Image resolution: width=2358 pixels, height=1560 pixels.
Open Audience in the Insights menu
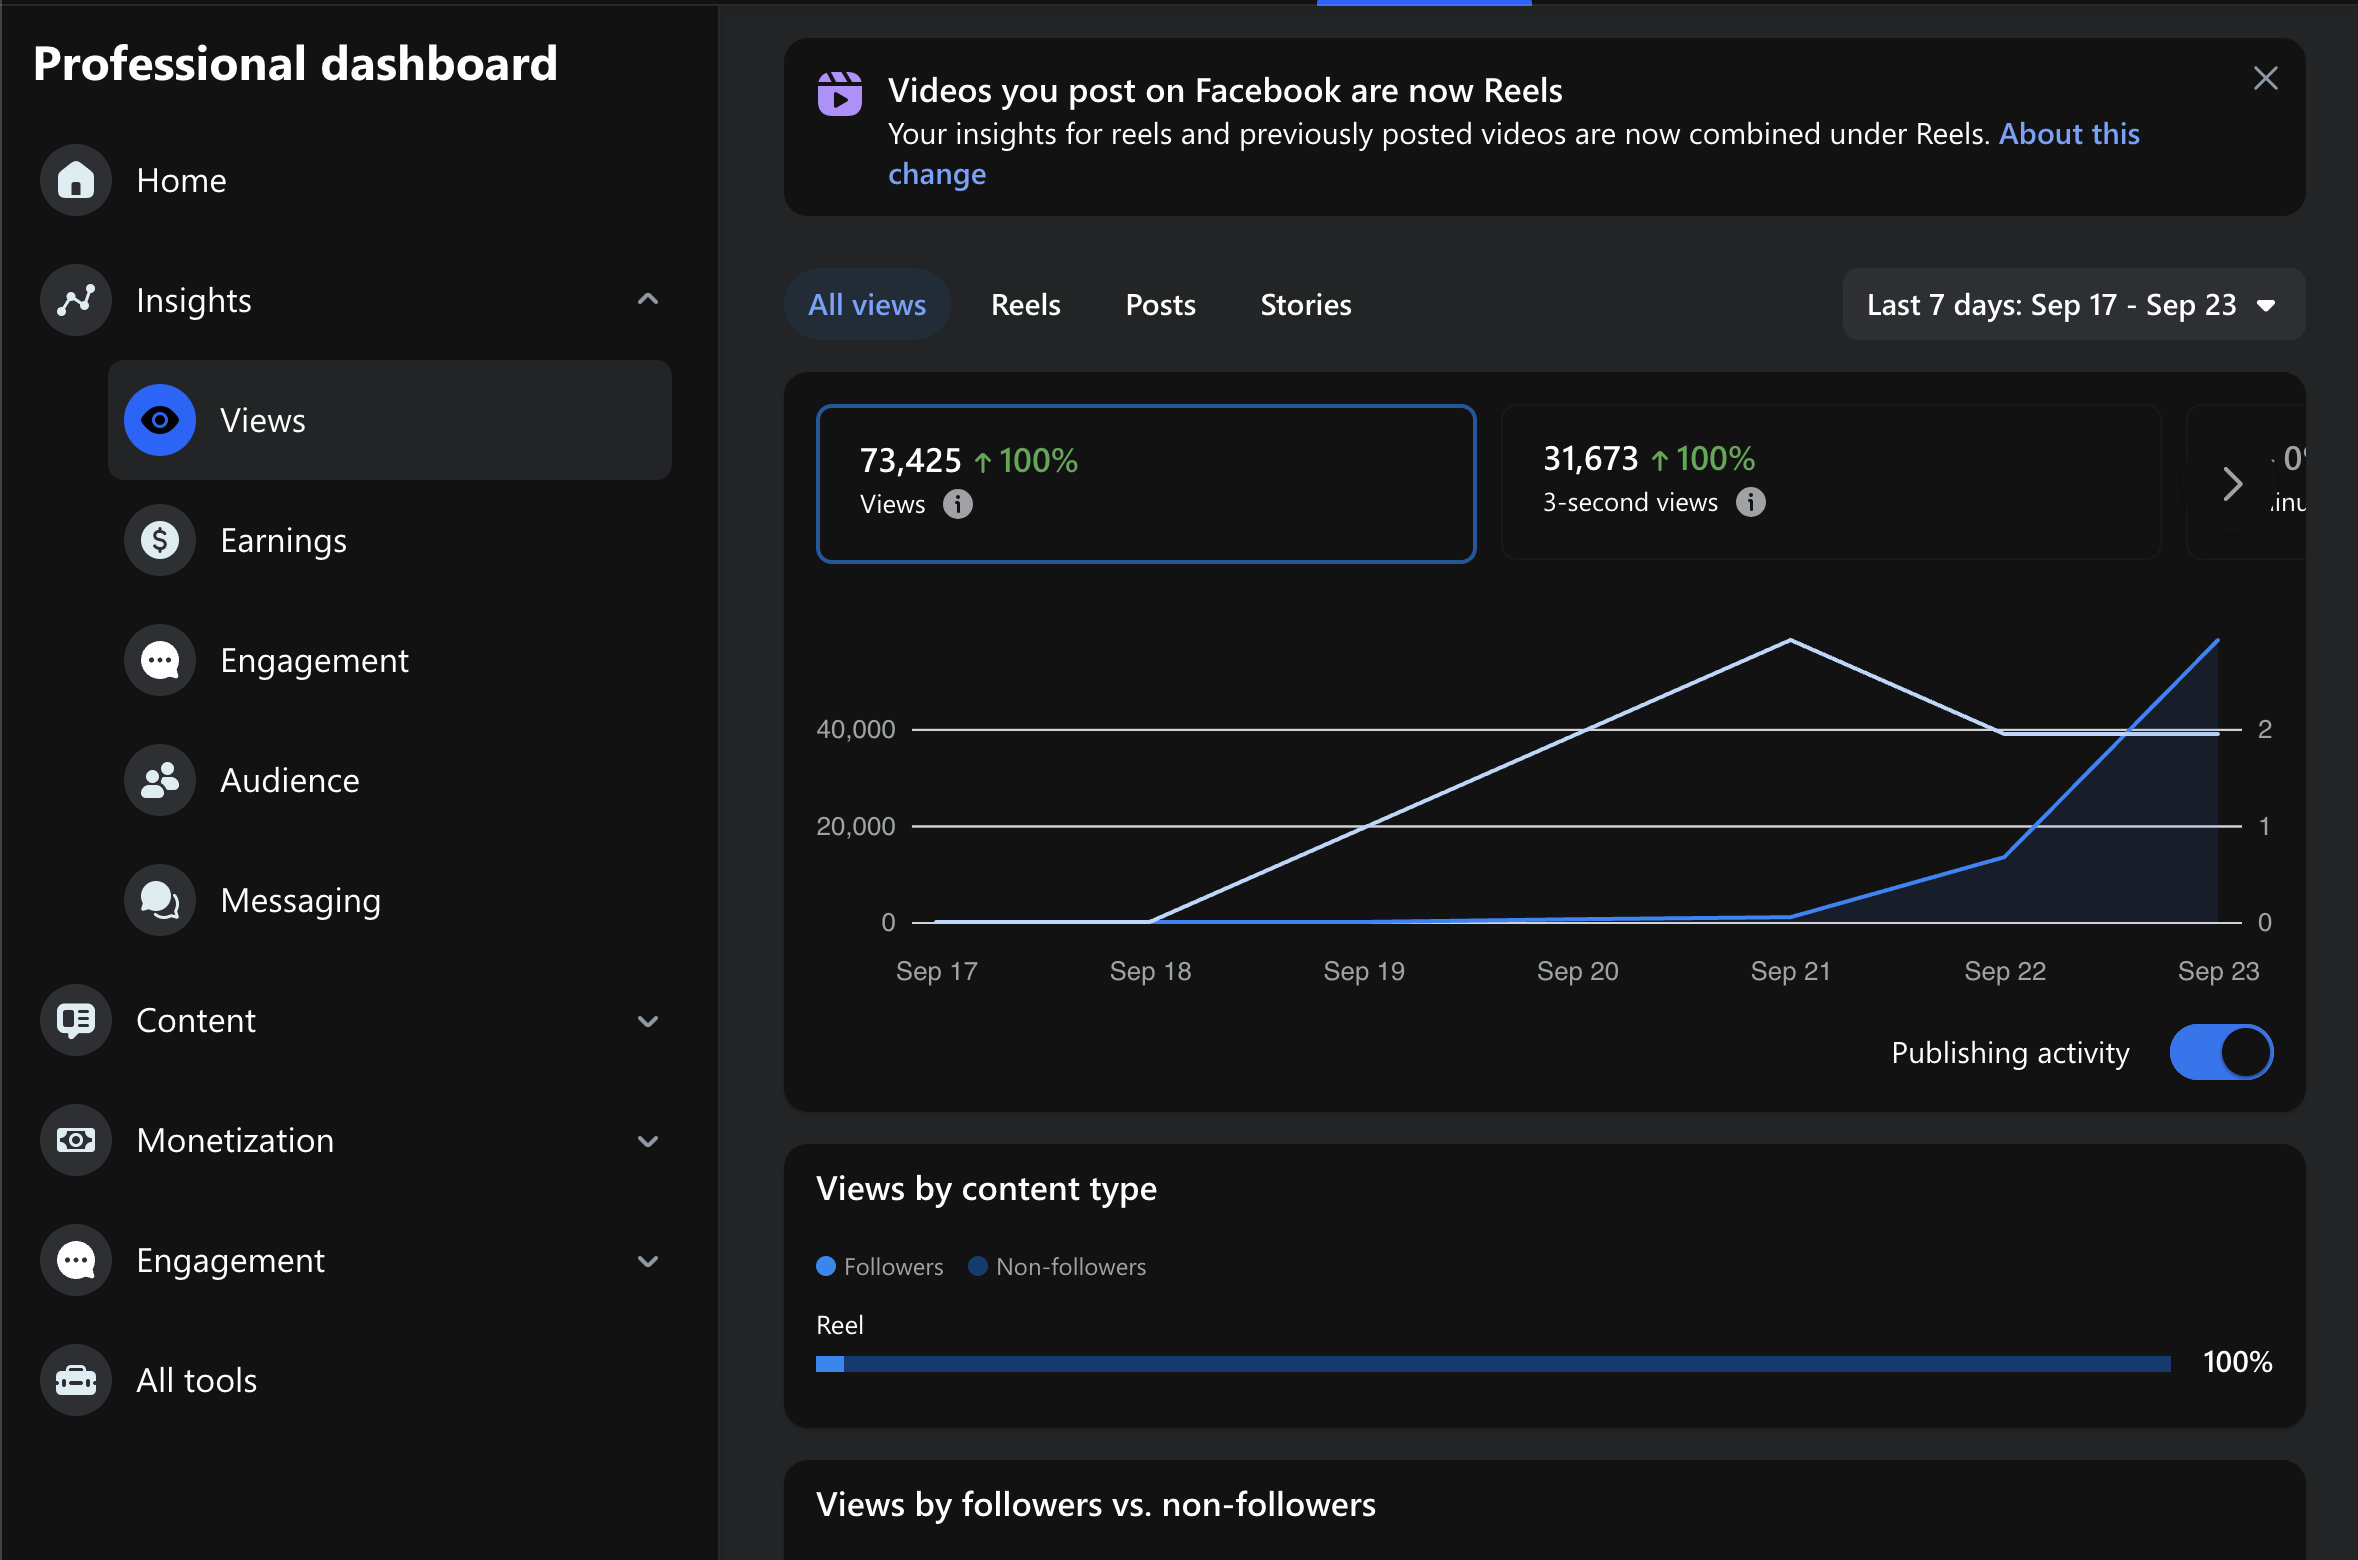point(390,780)
